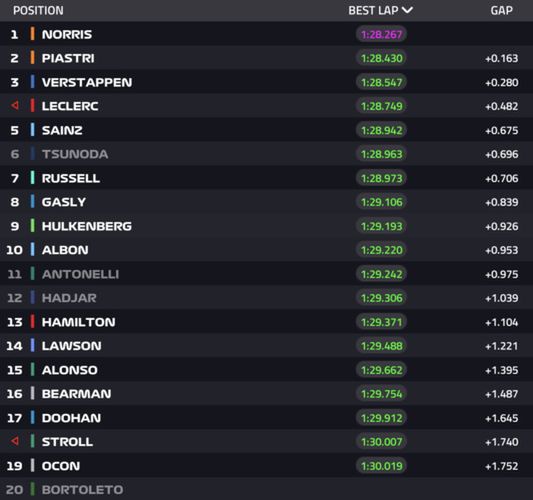Click Stroll's 1:30.007 lap time badge
This screenshot has height=500, width=533.
click(381, 442)
